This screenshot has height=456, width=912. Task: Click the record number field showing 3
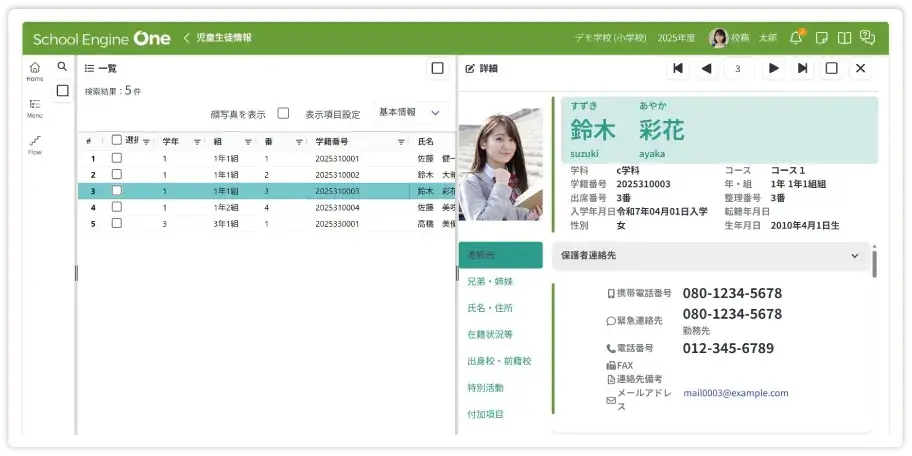739,69
